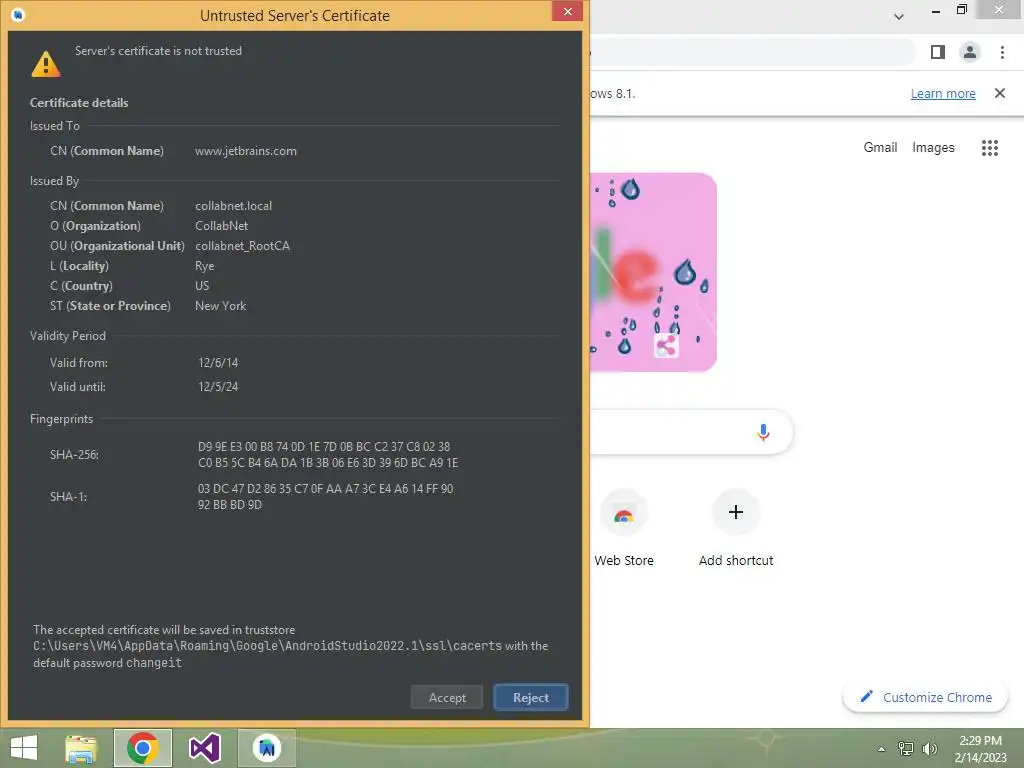This screenshot has width=1024, height=768.
Task: Click voice search microphone in Google
Action: 763,432
